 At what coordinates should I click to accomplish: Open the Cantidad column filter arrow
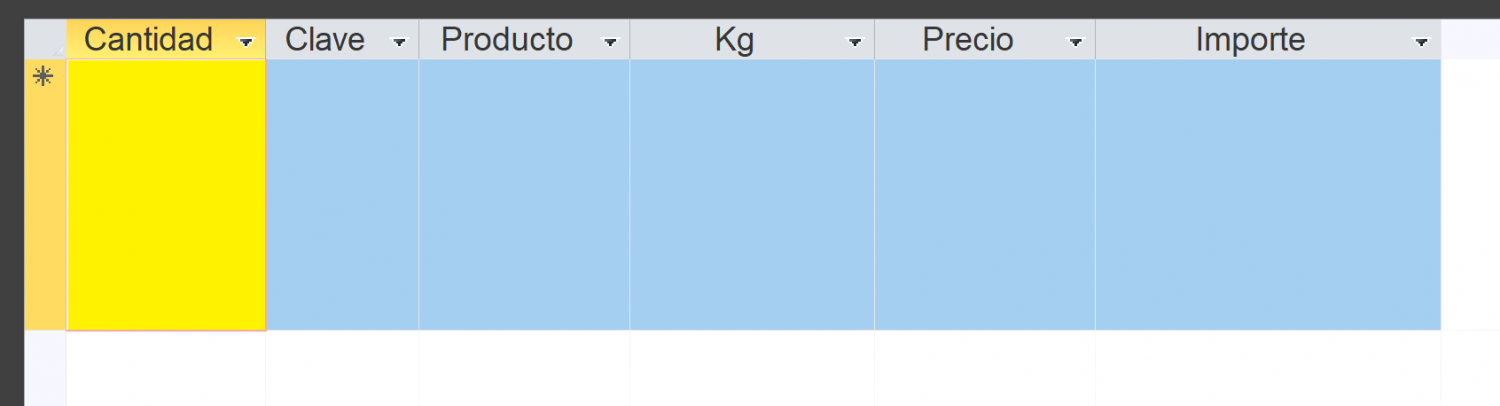pyautogui.click(x=245, y=42)
